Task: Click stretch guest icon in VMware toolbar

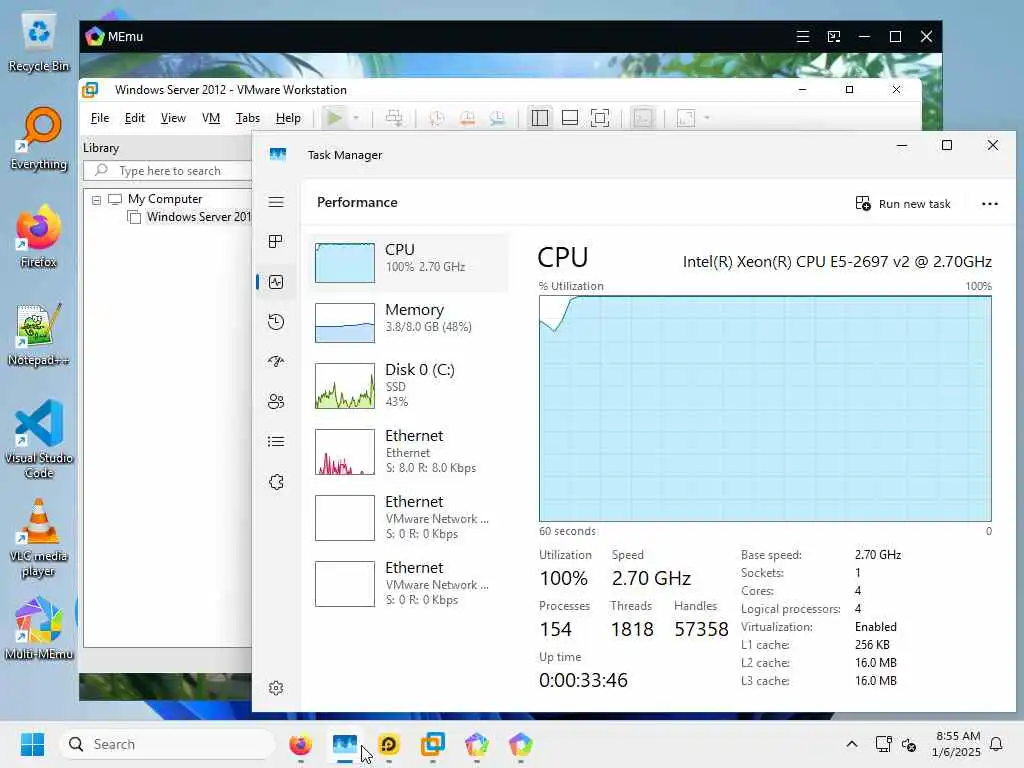Action: pyautogui.click(x=686, y=118)
